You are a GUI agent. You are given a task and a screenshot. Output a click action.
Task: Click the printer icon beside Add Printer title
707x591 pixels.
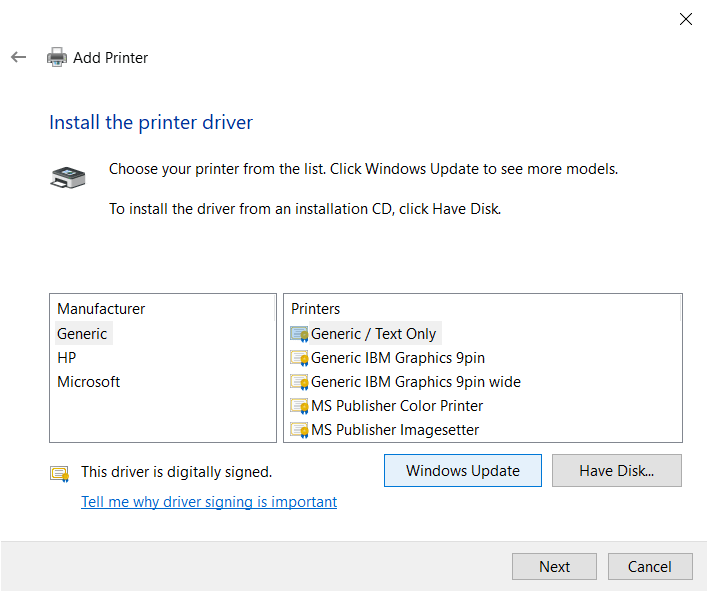(x=57, y=57)
